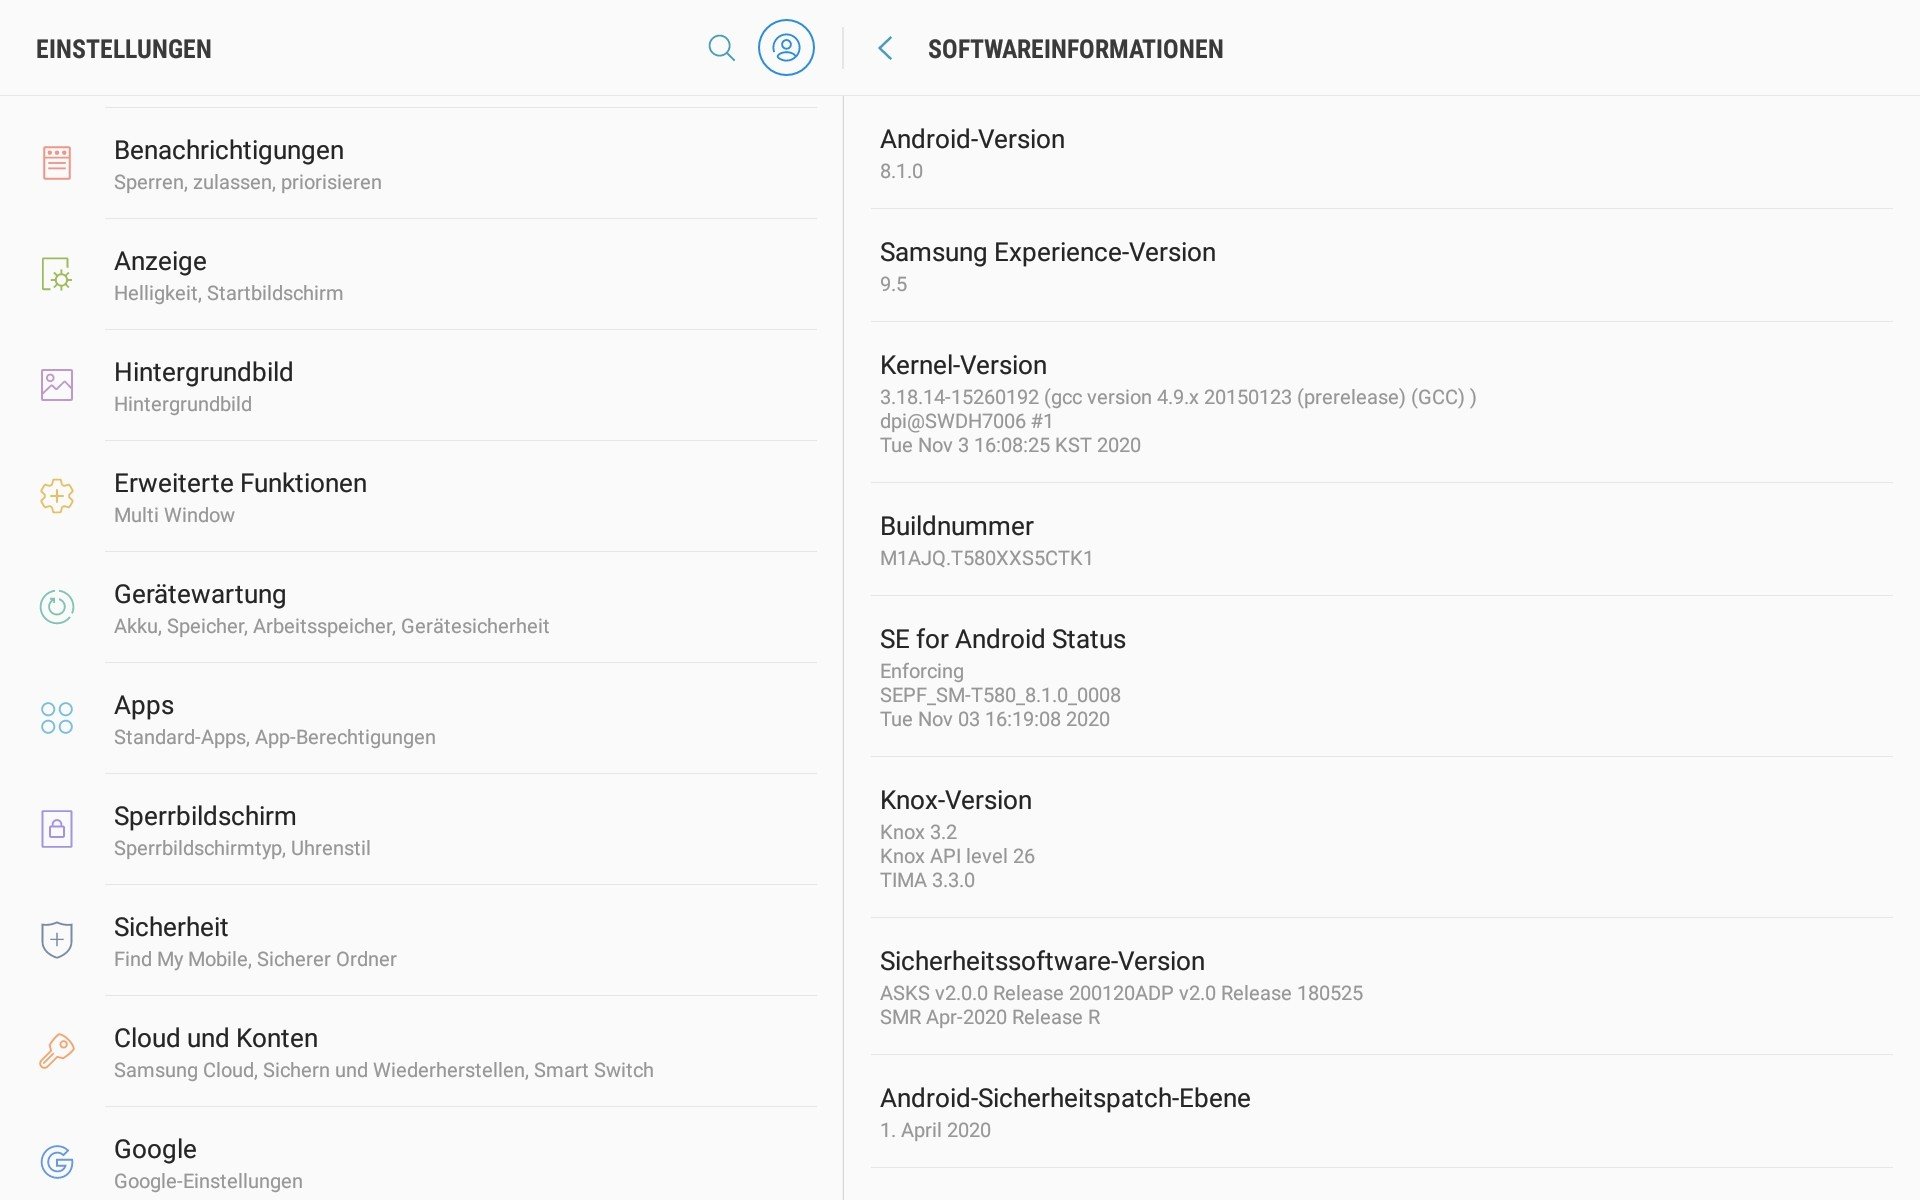Viewport: 1920px width, 1200px height.
Task: Click the Cloud und Konten key icon
Action: tap(57, 1051)
